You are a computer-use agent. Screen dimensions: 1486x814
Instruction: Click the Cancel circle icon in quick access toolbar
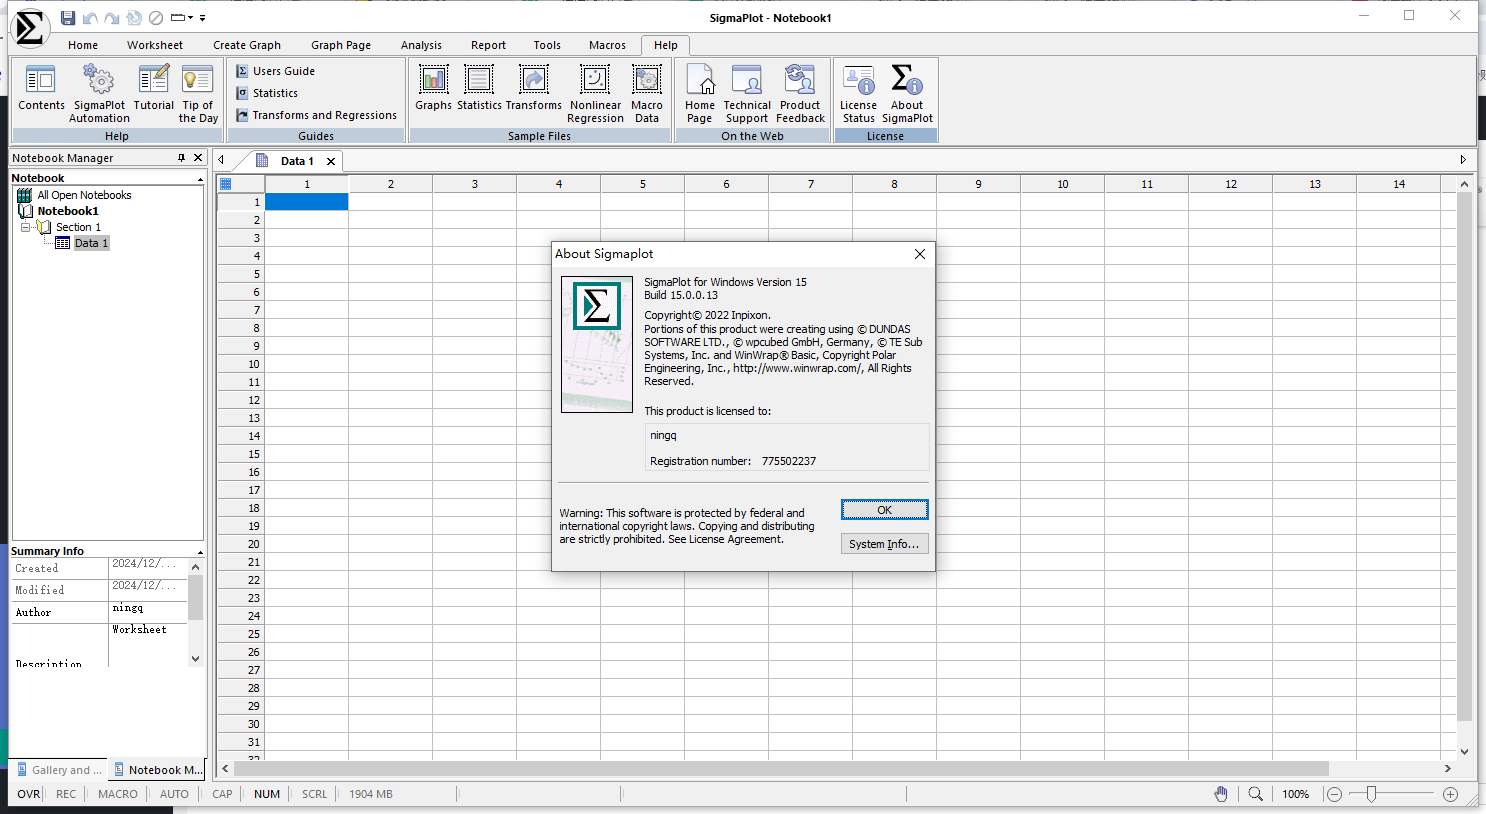tap(156, 18)
